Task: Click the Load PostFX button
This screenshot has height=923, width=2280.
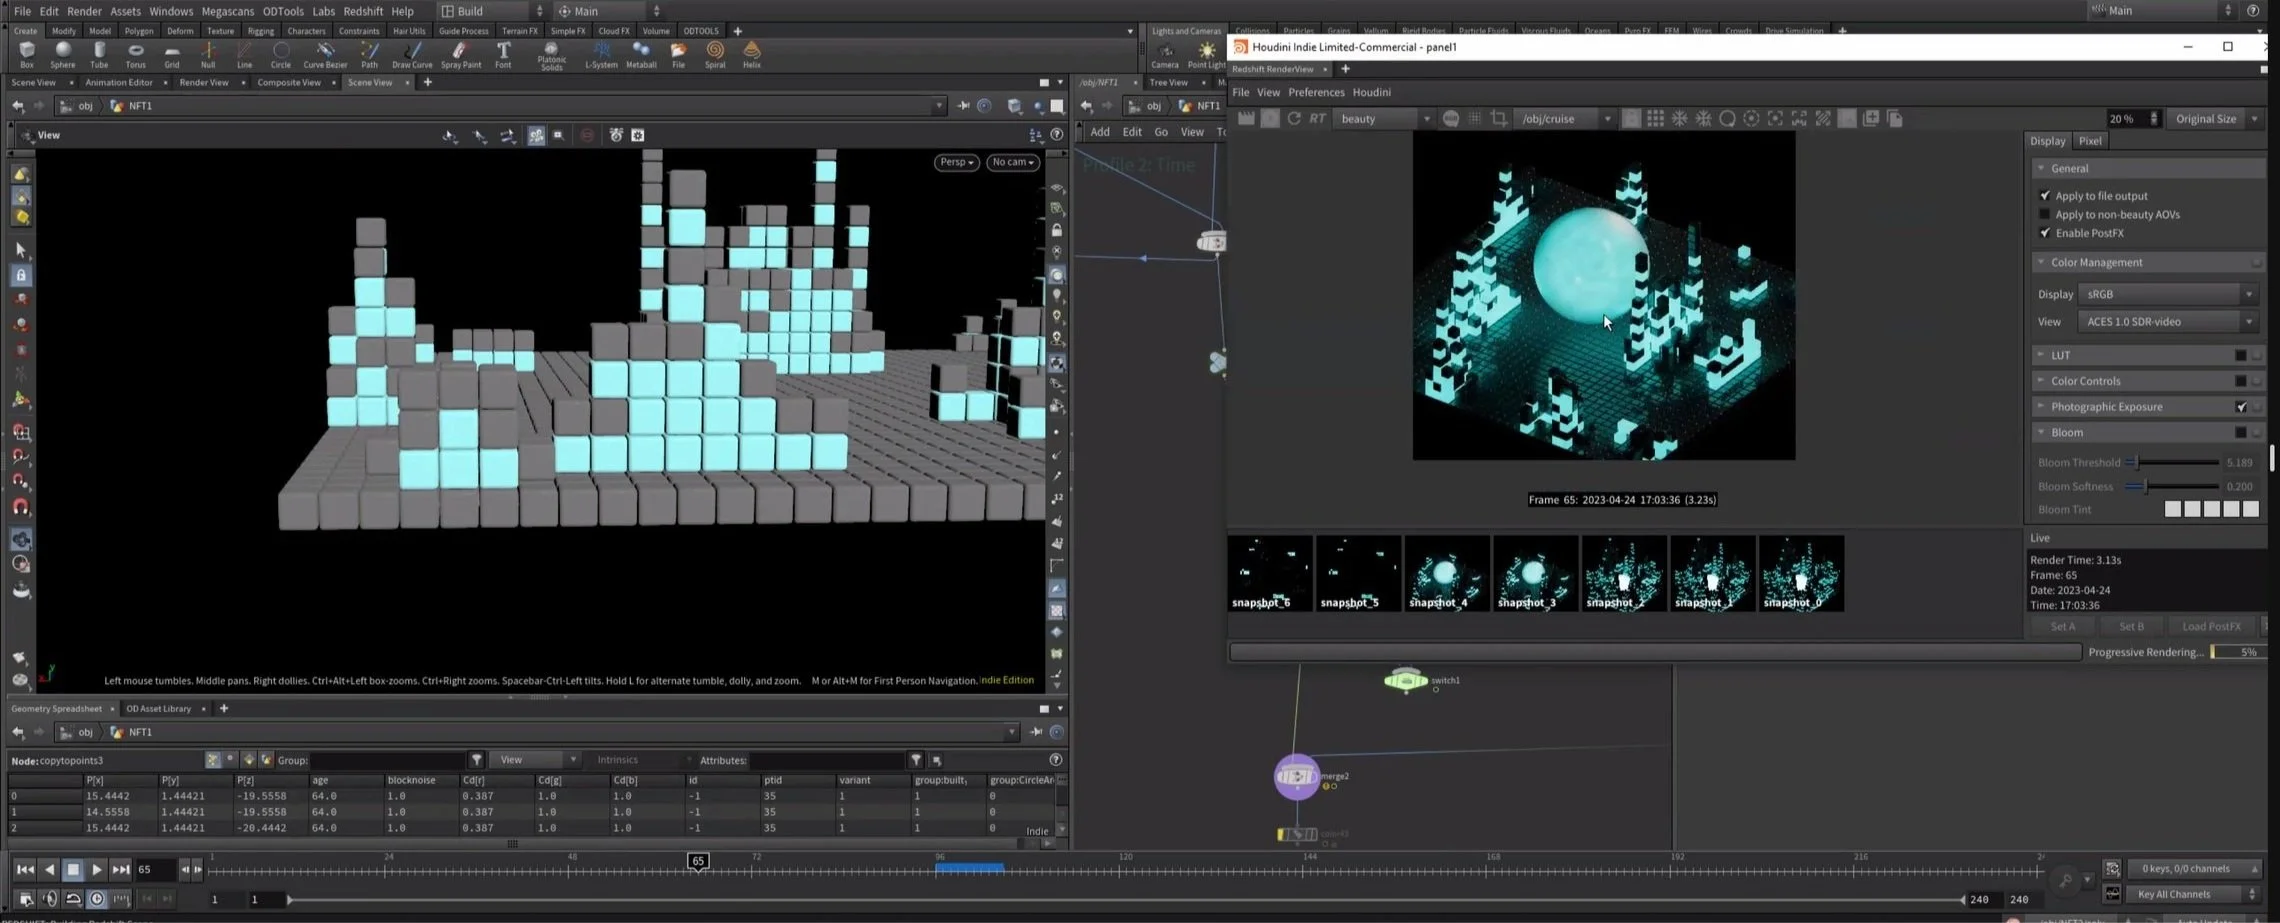Action: point(2211,626)
